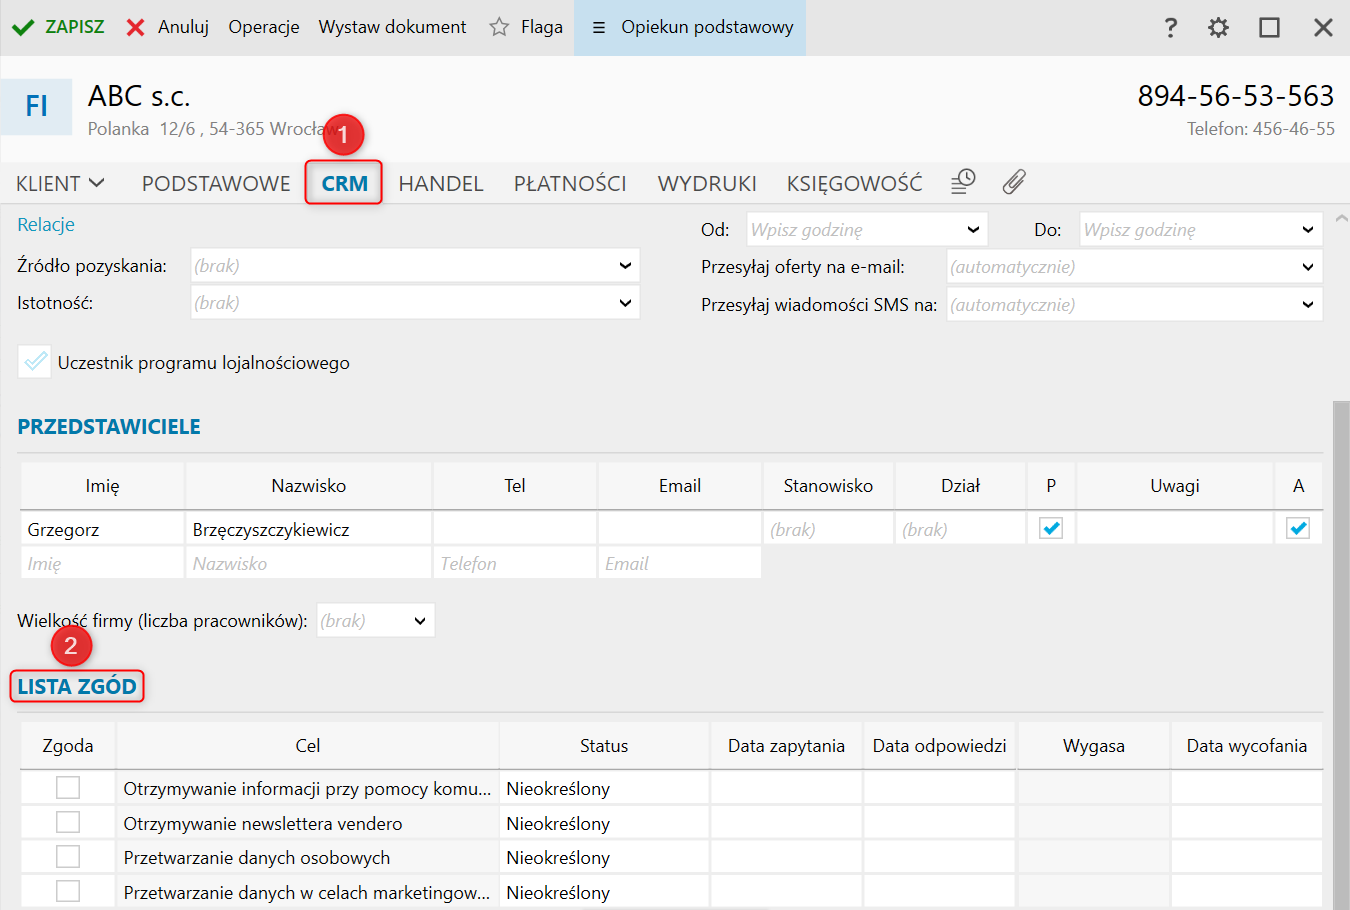Click the vertical scrollbar

[1341, 655]
